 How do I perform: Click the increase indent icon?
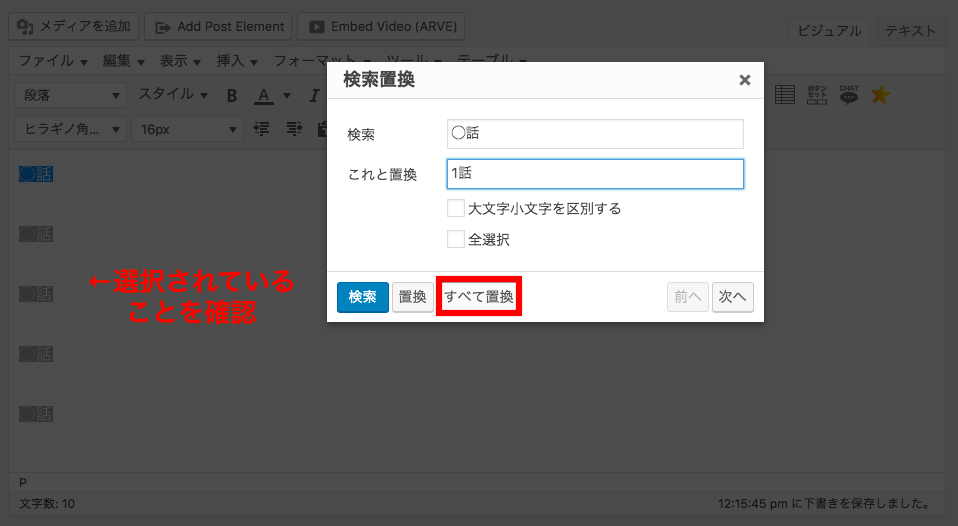294,129
